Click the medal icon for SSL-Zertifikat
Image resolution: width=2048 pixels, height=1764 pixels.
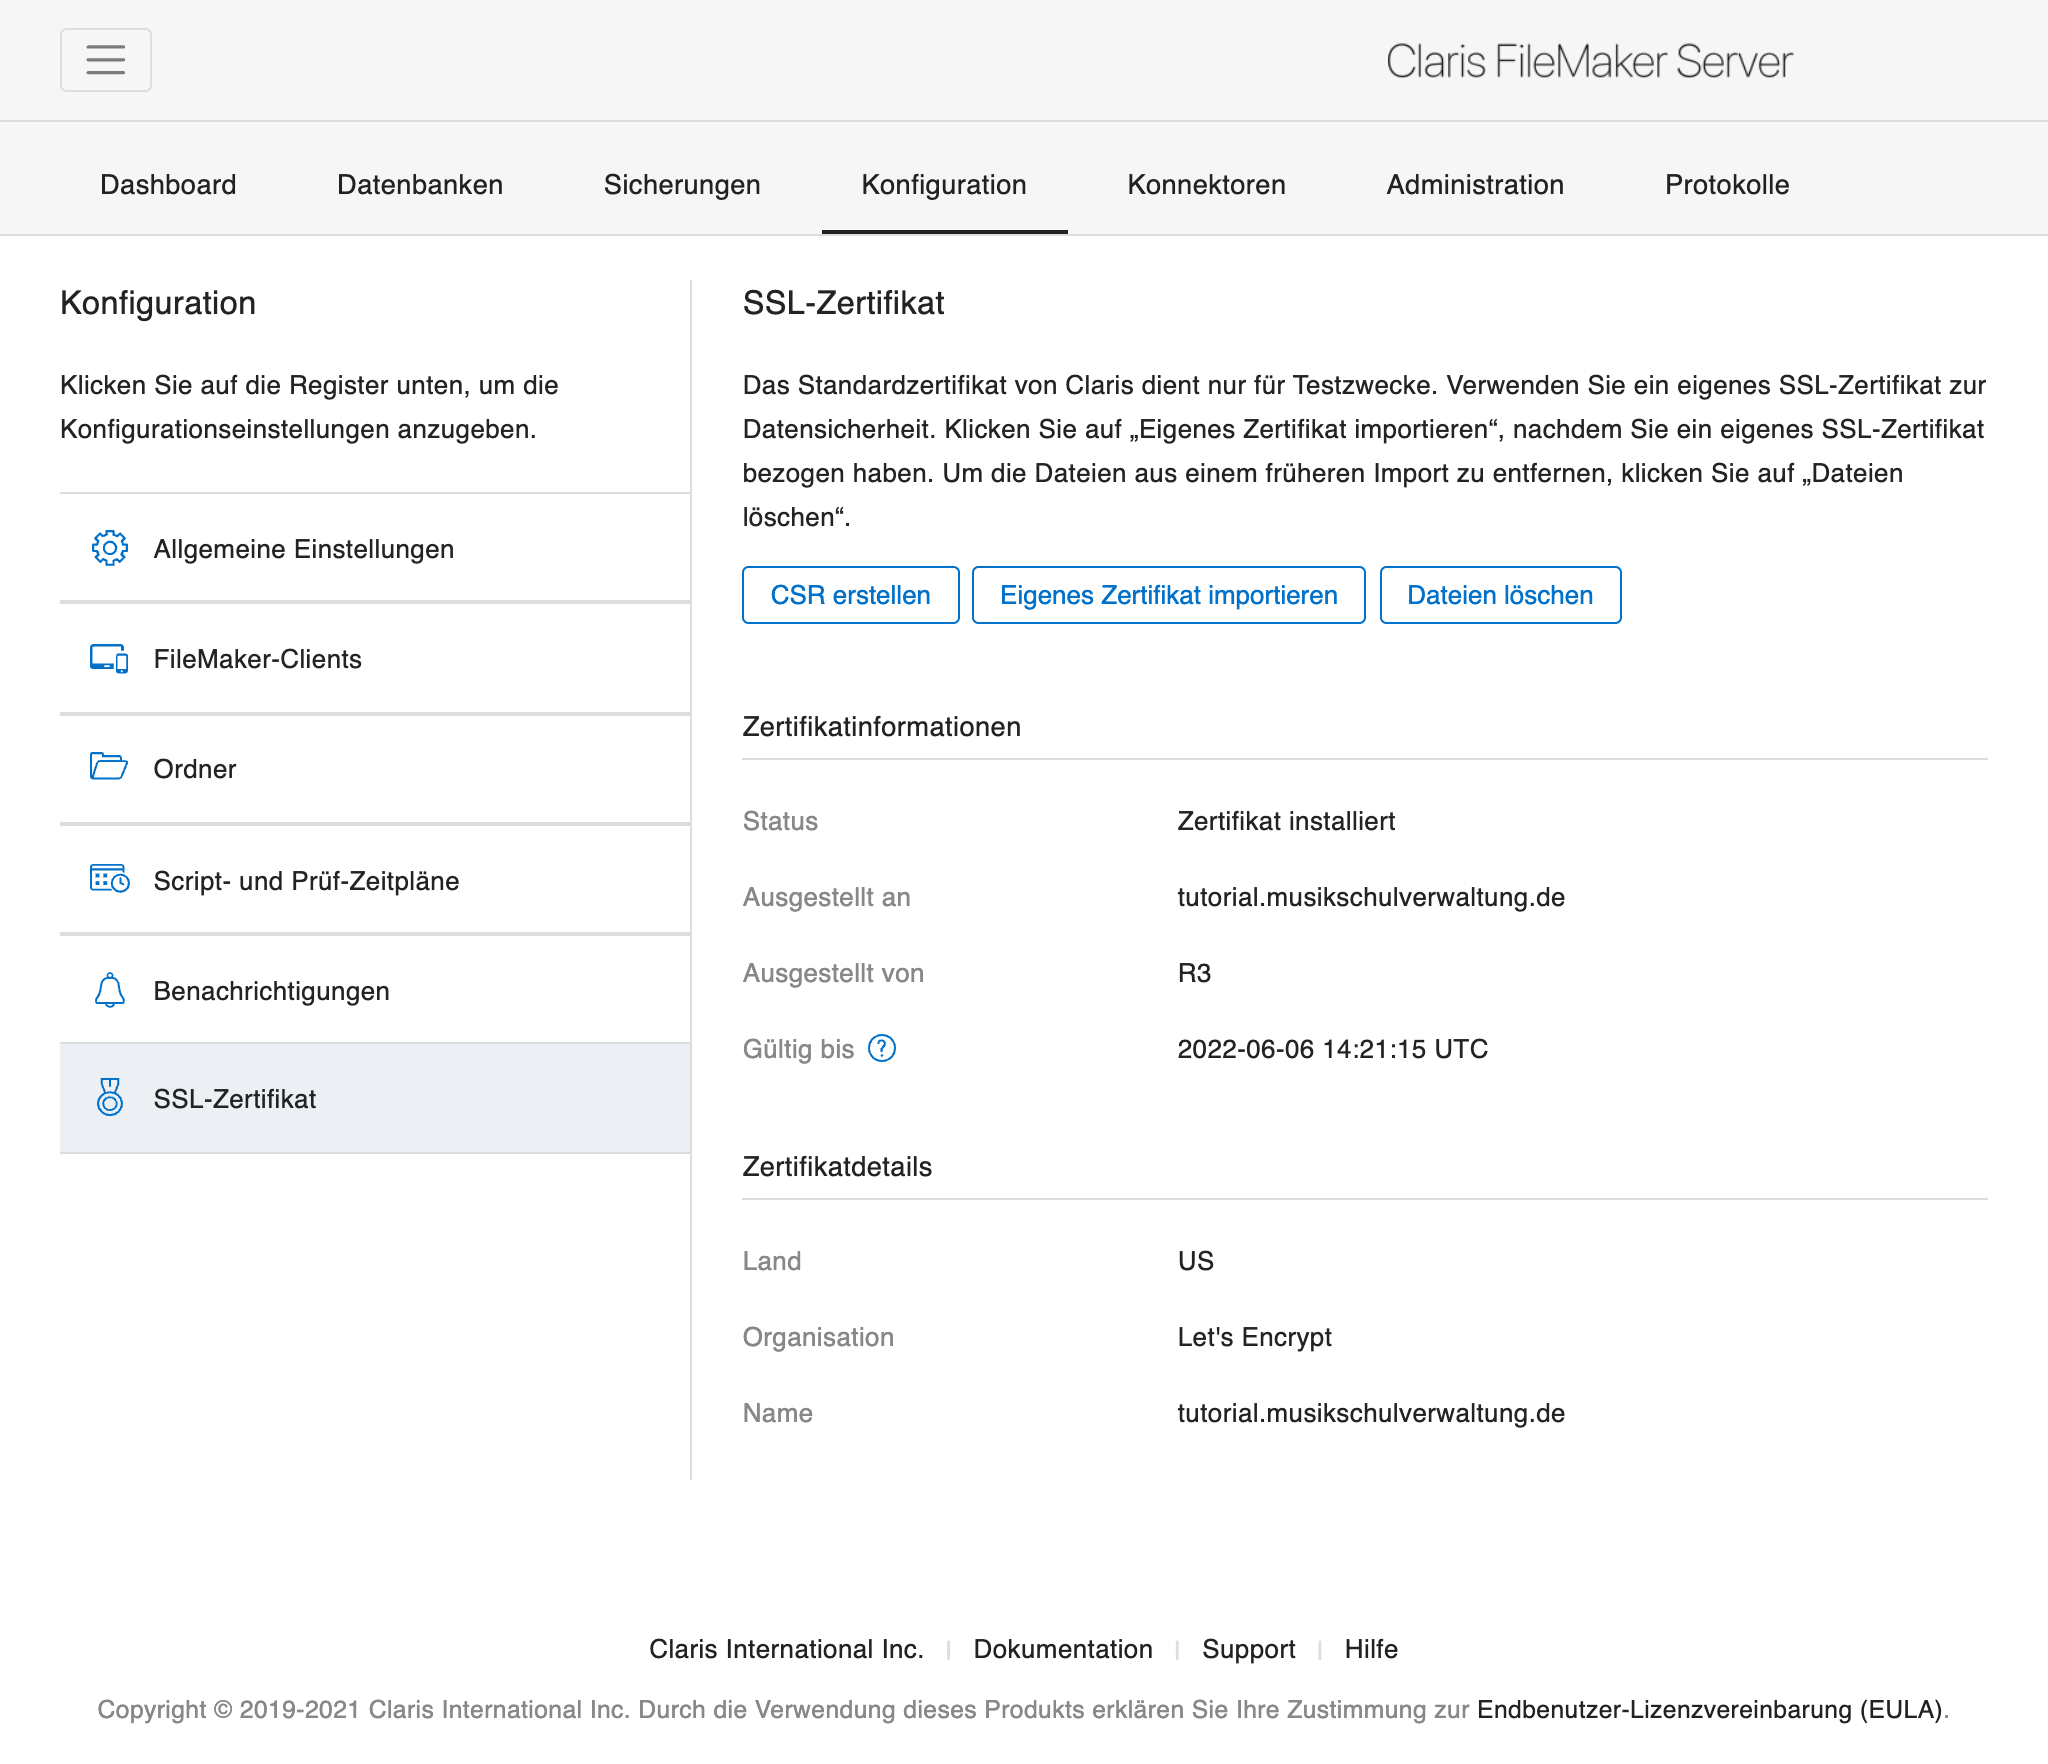click(110, 1097)
